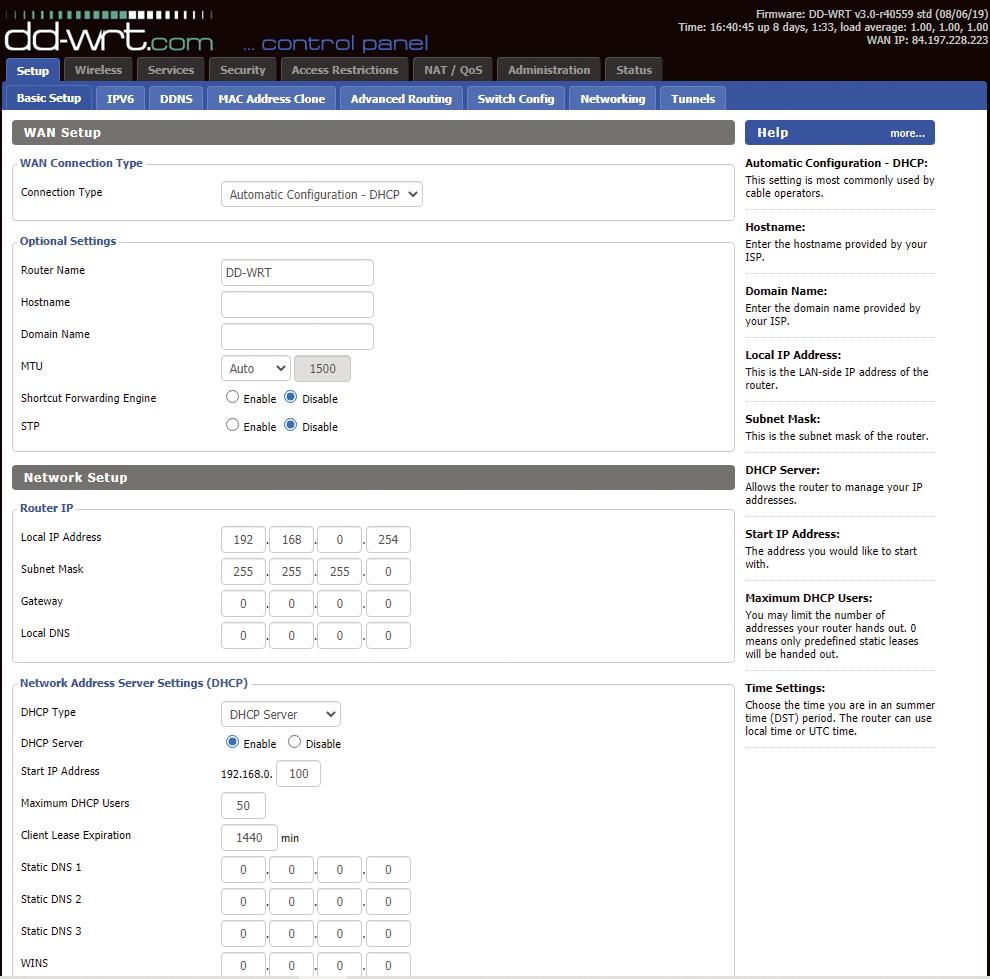Expand the Connection Type dropdown
The image size is (990, 979).
(x=322, y=194)
